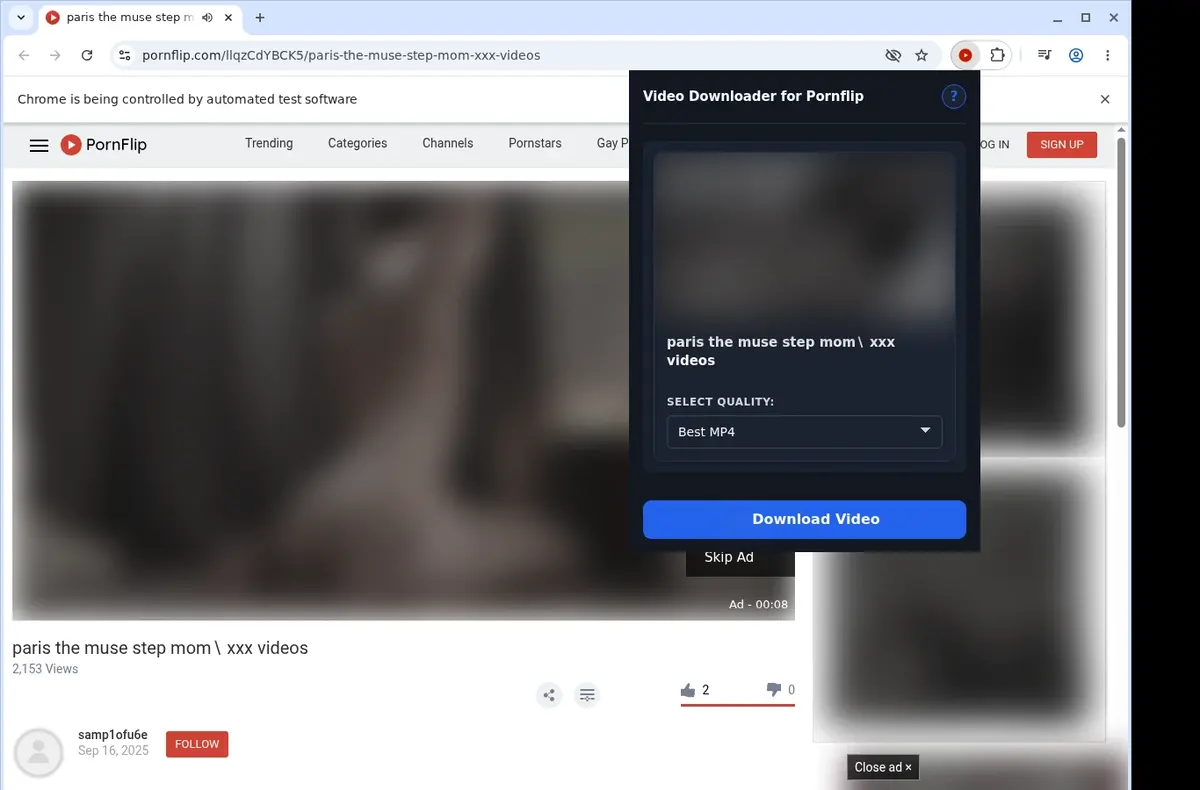Open the Channels menu item
The image size is (1200, 790).
point(448,143)
